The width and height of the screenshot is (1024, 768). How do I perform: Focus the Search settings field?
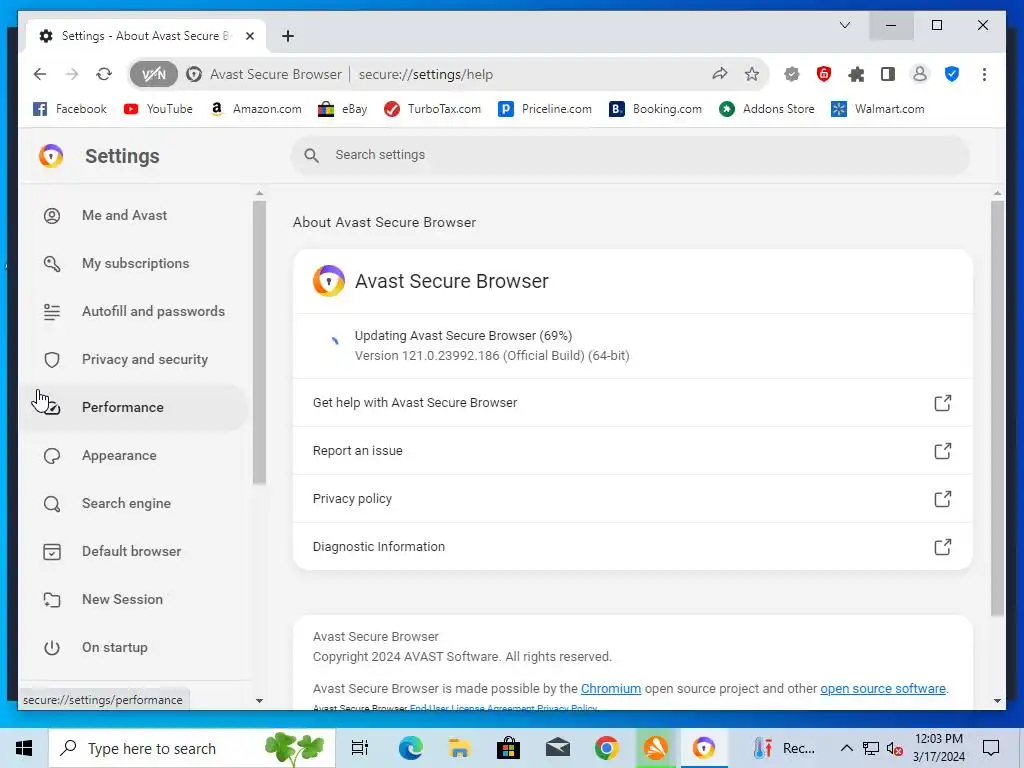[630, 155]
